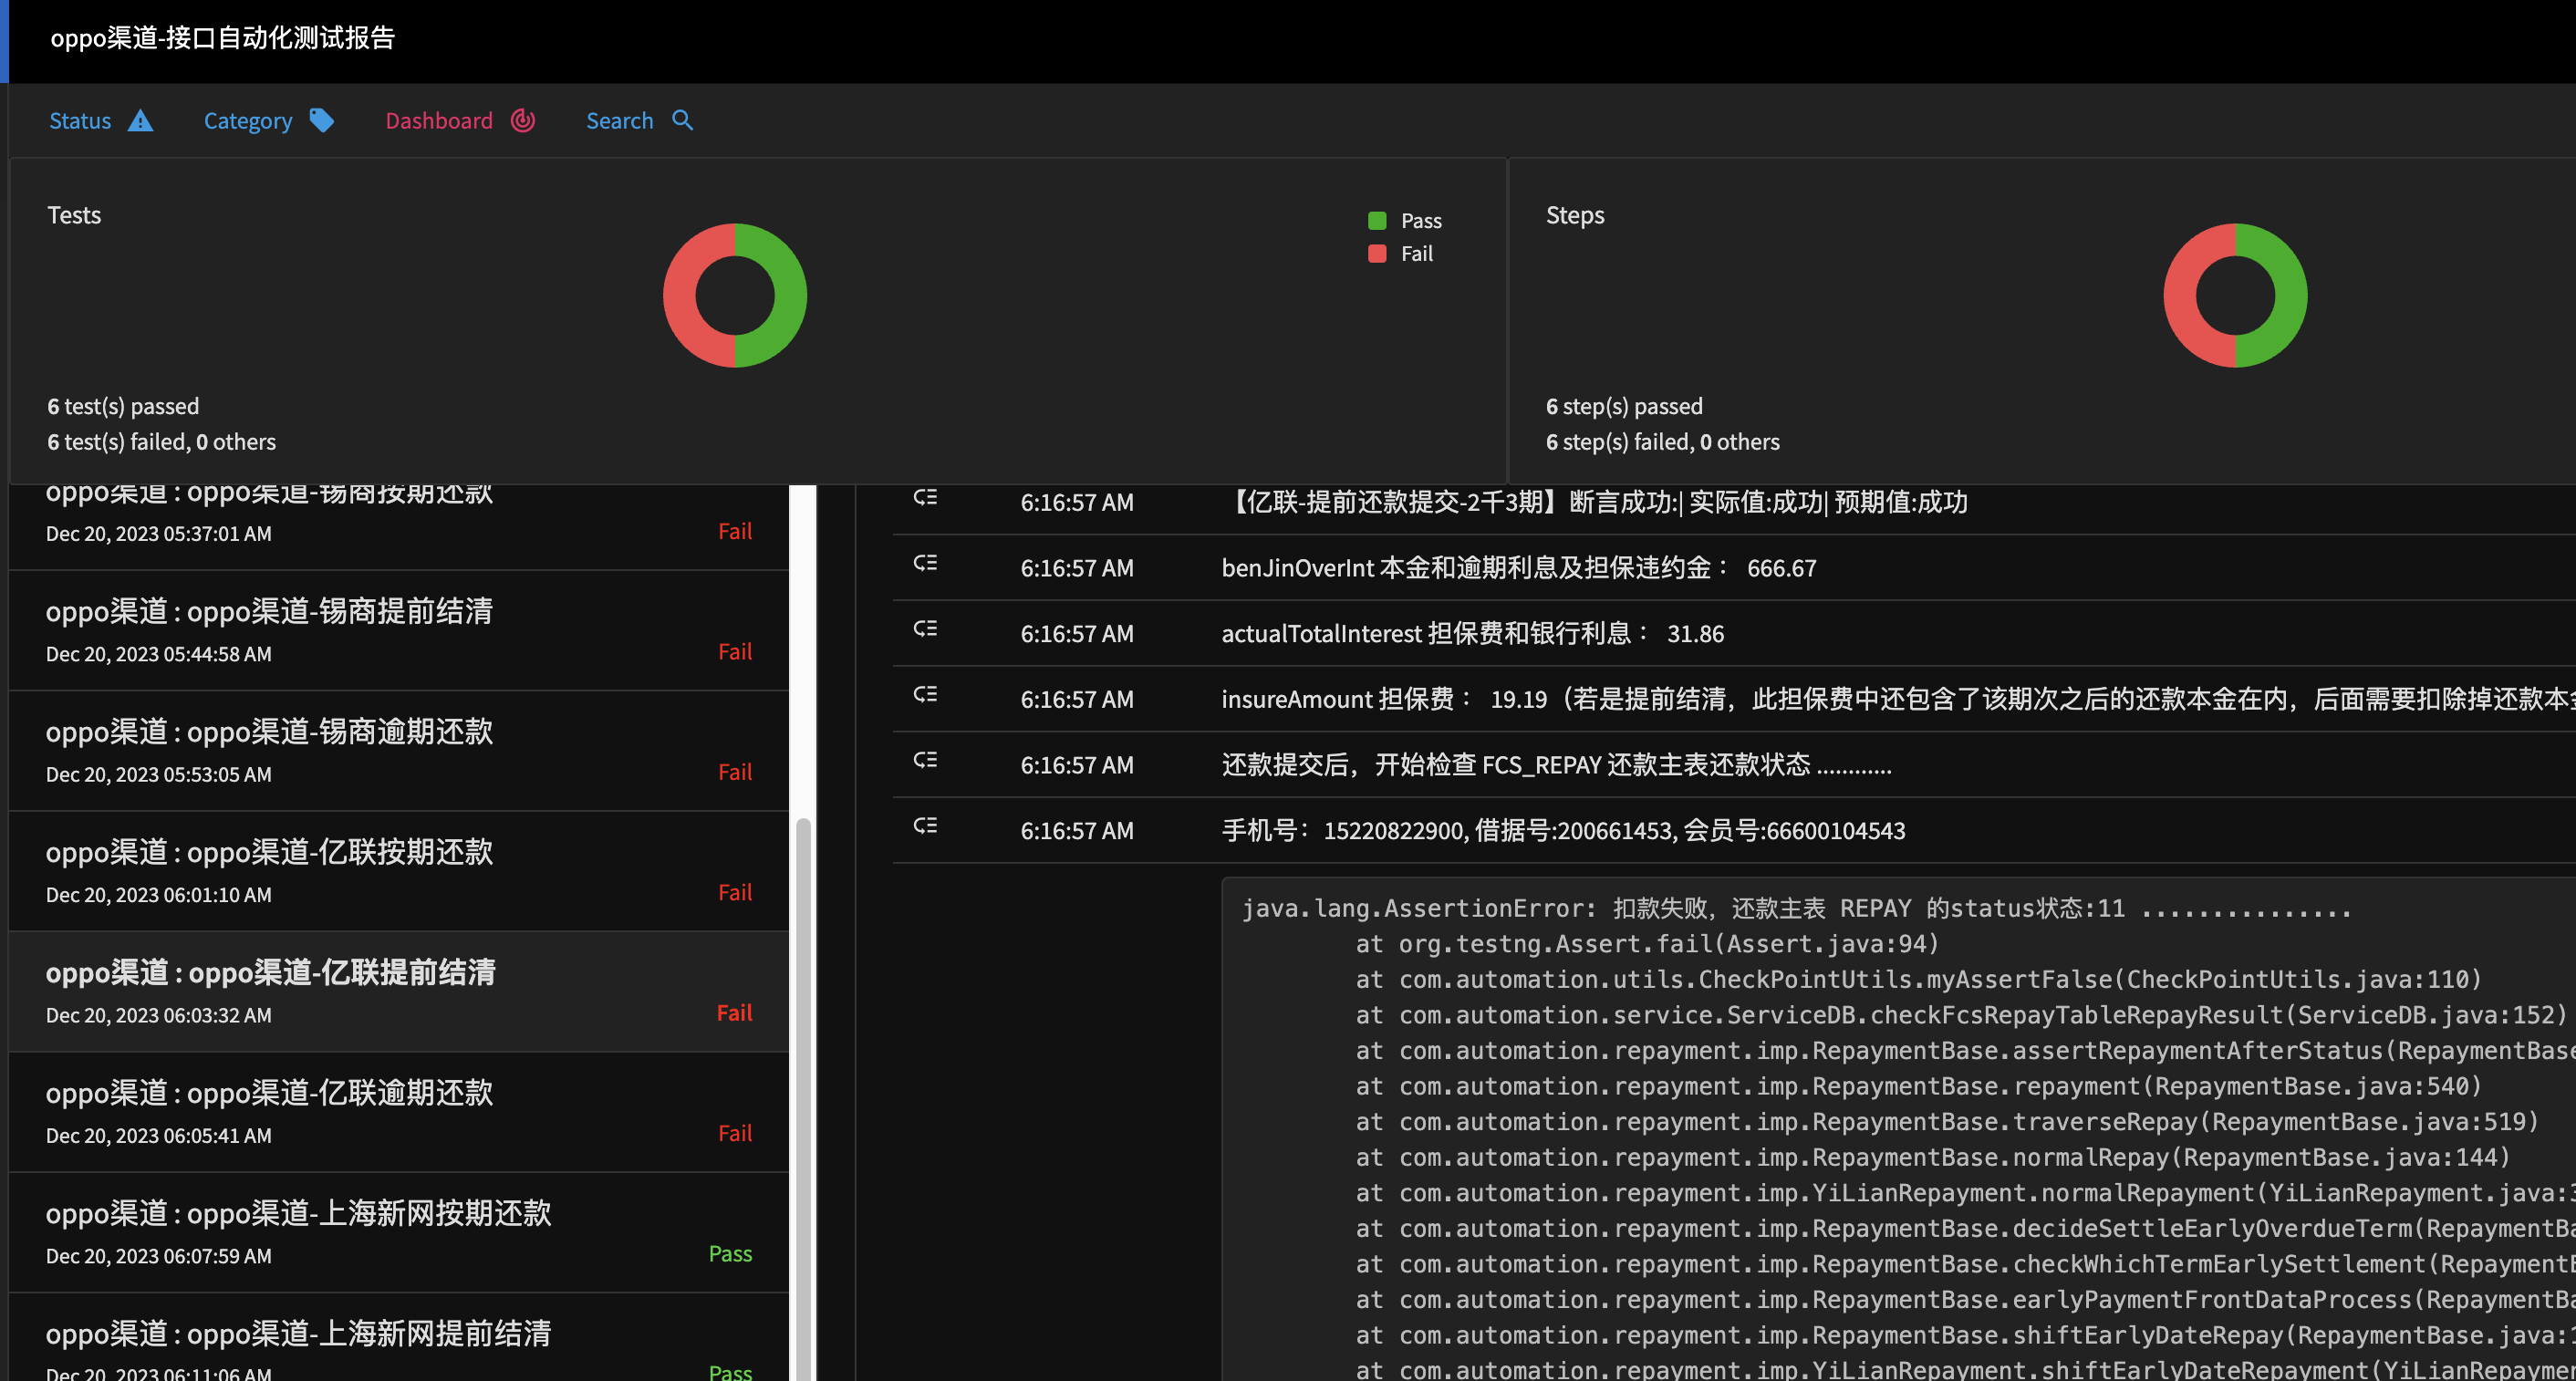Select test oppo渠道-锡商提前结清
2576x1381 pixels.
coord(399,630)
